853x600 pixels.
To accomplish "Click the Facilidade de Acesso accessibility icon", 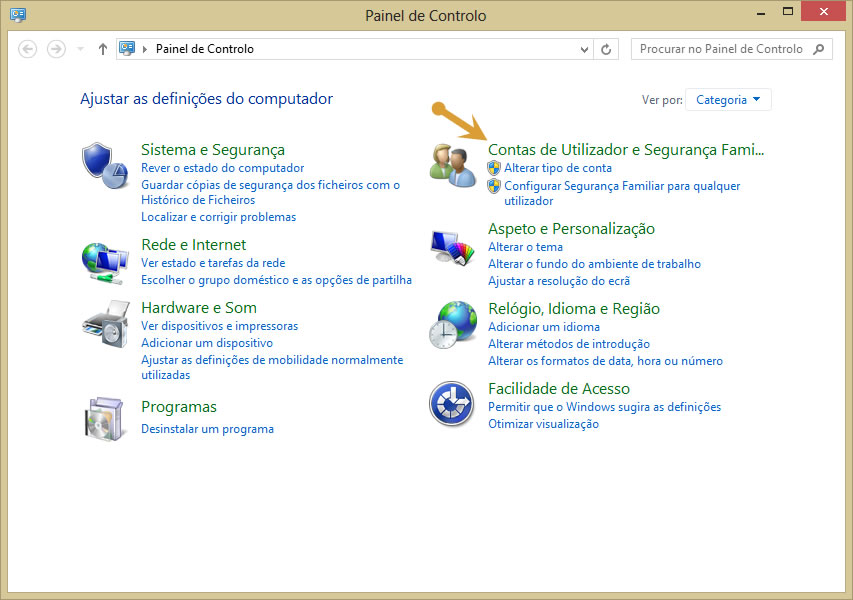I will (452, 404).
